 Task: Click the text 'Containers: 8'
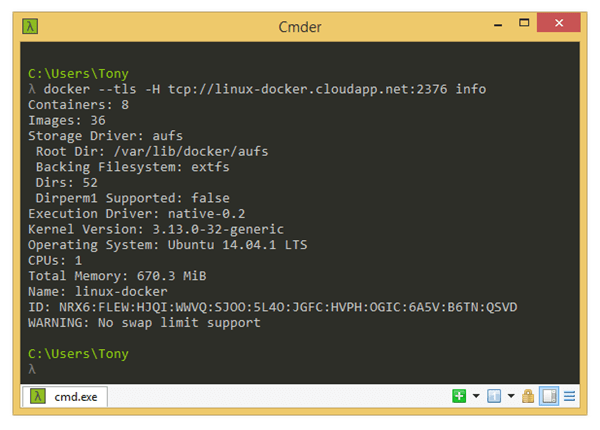tap(78, 105)
